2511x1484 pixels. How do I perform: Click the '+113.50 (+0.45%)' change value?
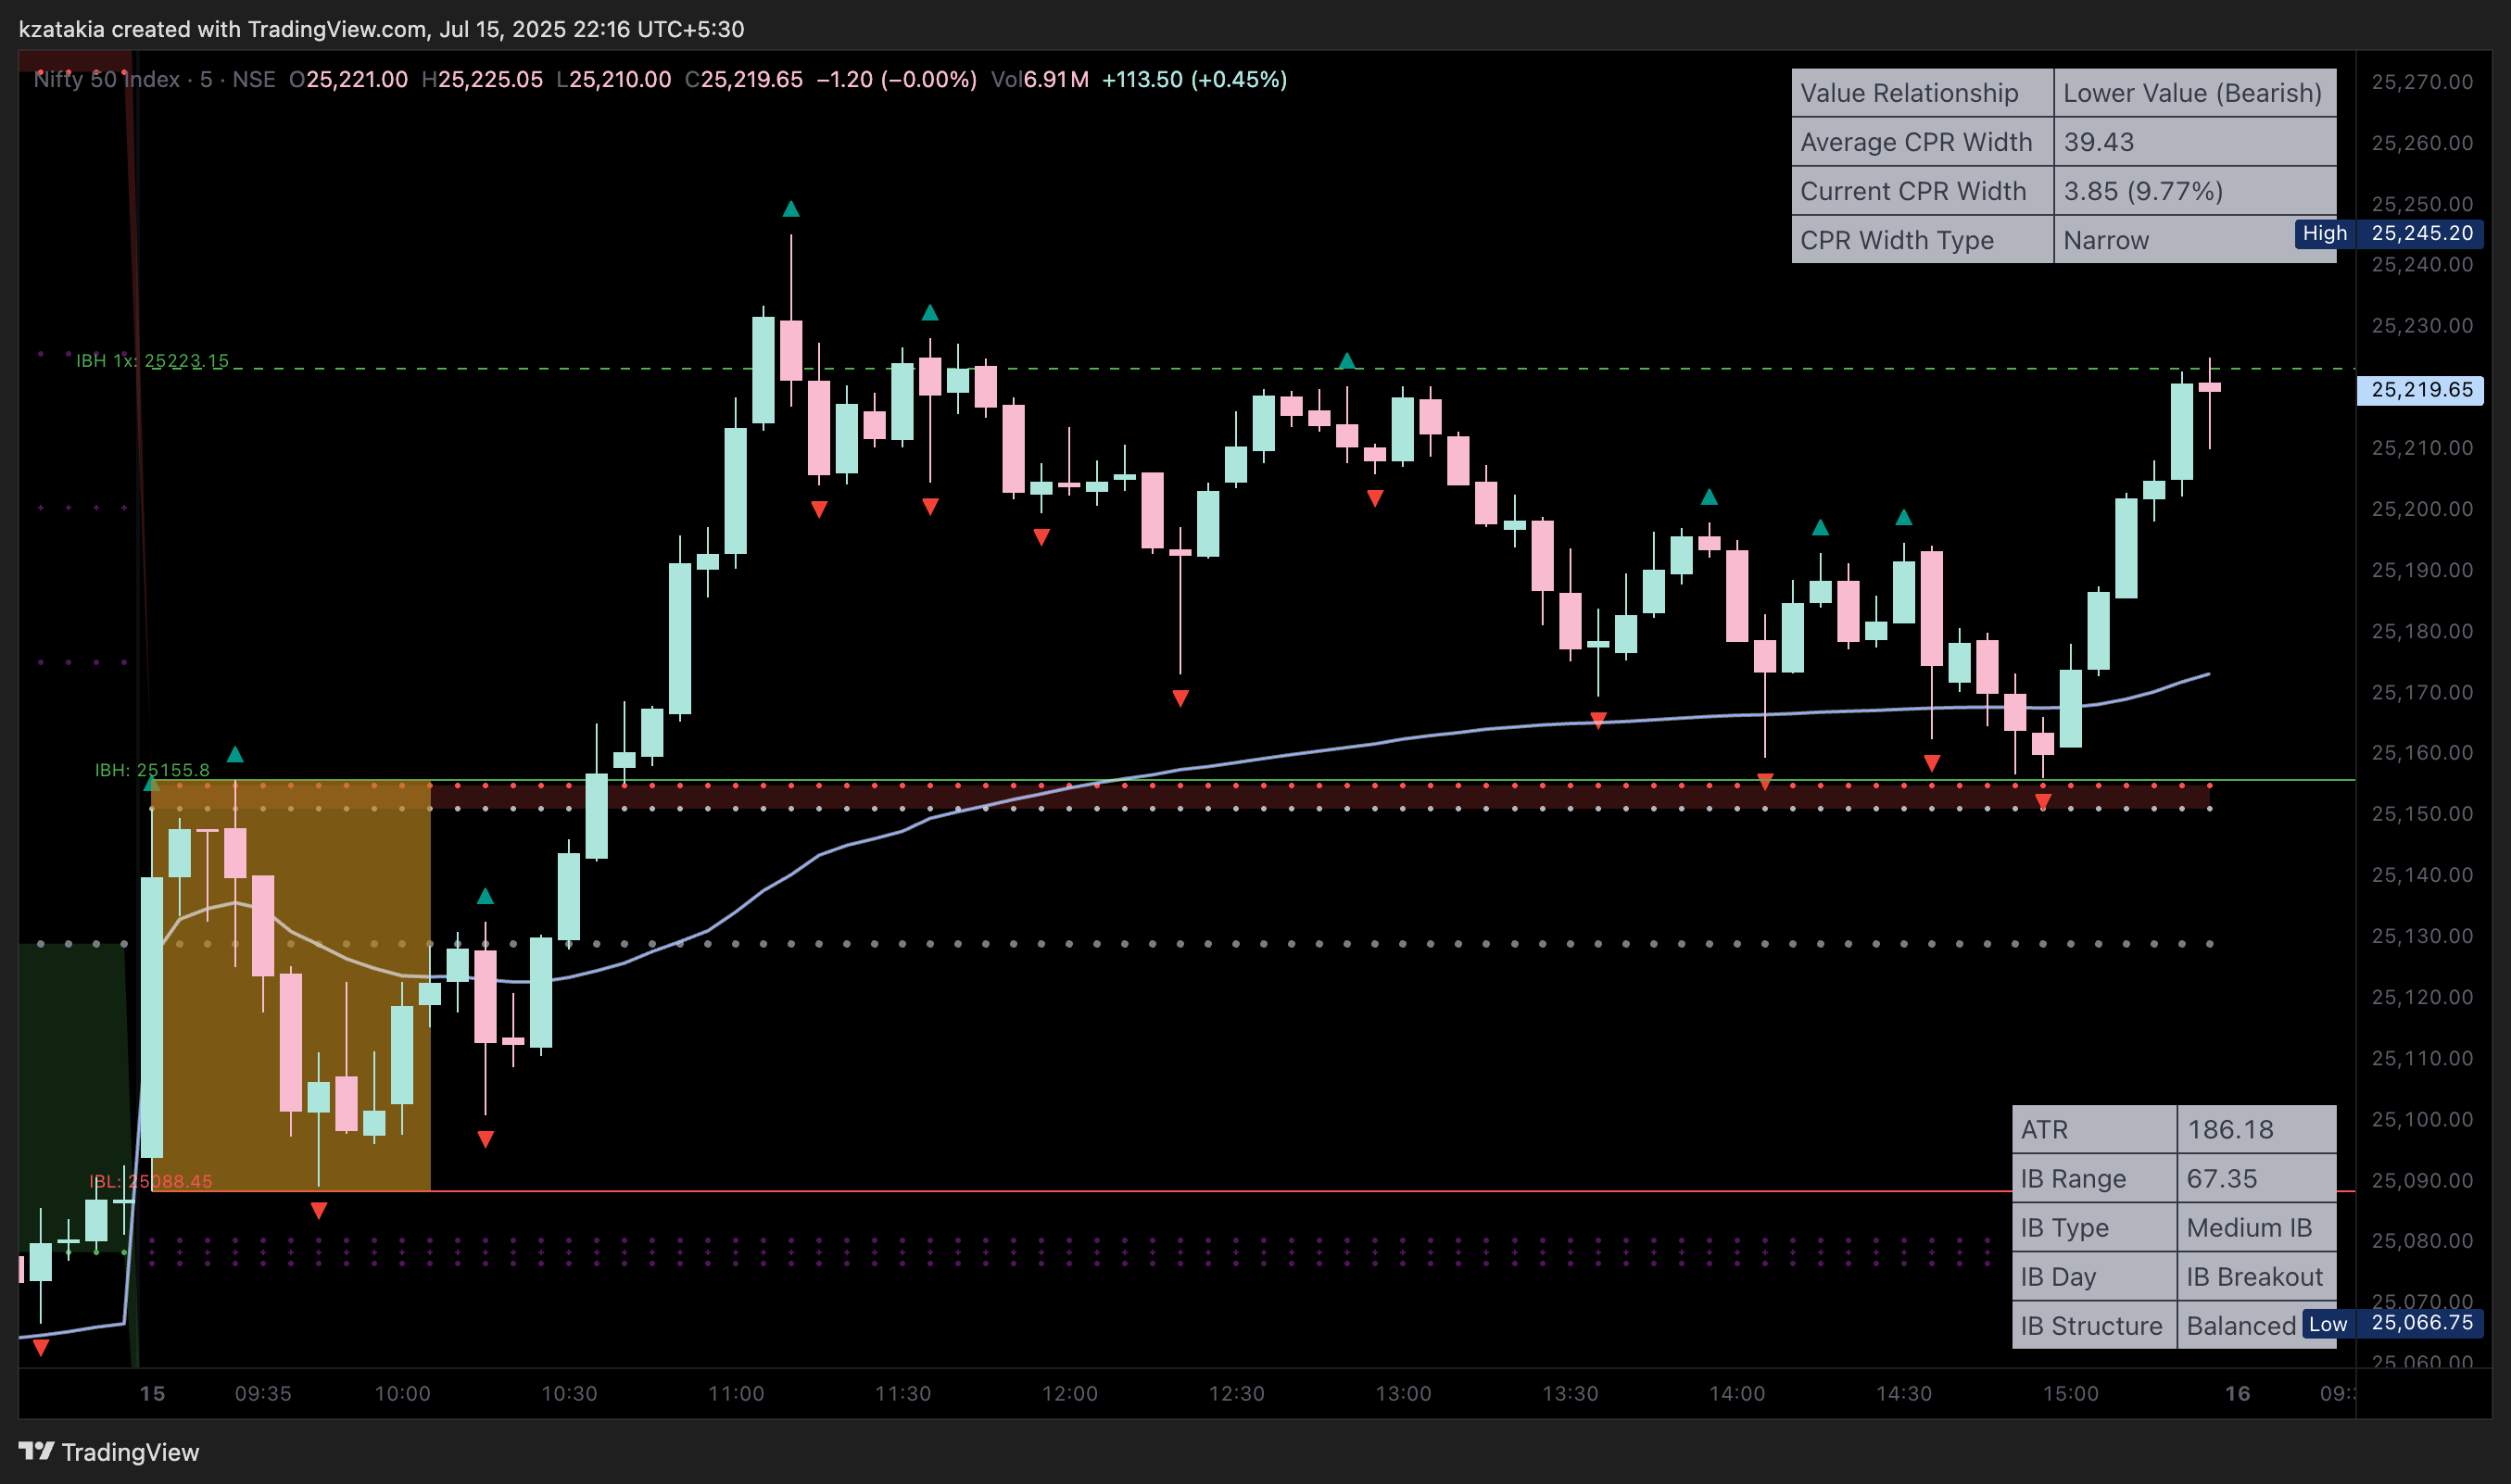point(1194,79)
